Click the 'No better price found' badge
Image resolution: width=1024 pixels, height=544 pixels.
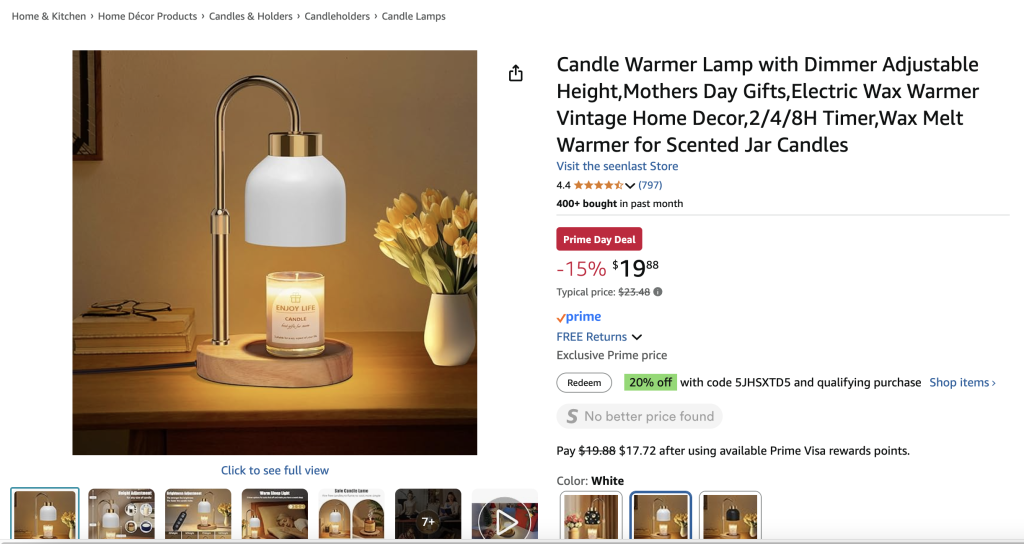639,416
